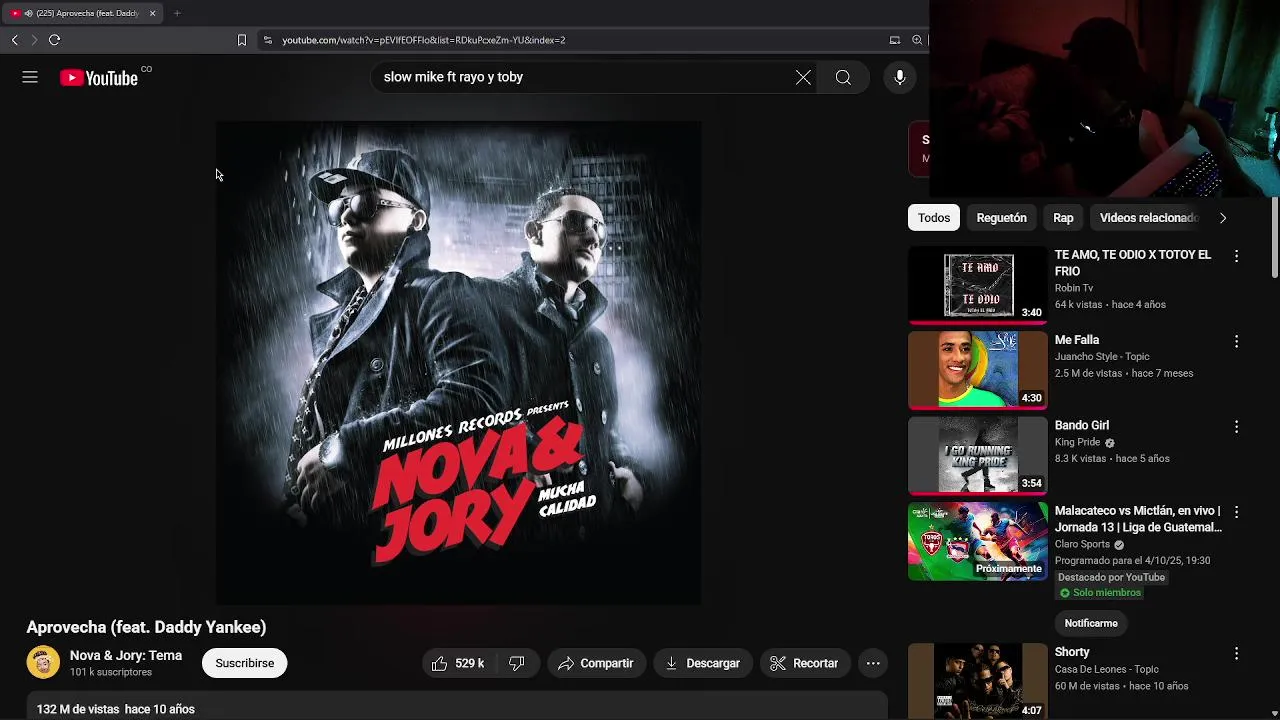
Task: Run search with the magnifier button
Action: click(x=843, y=77)
